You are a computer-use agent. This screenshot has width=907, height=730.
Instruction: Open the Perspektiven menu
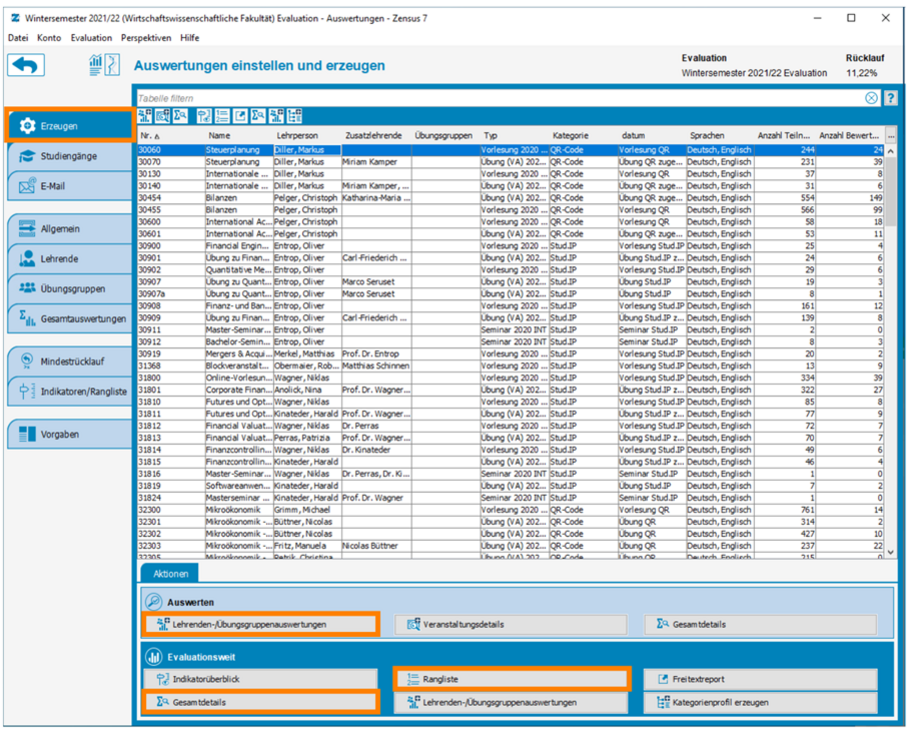[x=146, y=38]
